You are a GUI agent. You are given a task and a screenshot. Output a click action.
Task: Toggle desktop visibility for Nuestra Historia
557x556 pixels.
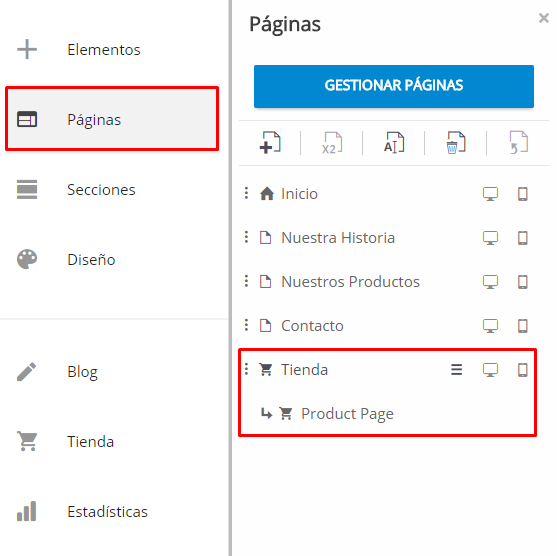(x=490, y=238)
